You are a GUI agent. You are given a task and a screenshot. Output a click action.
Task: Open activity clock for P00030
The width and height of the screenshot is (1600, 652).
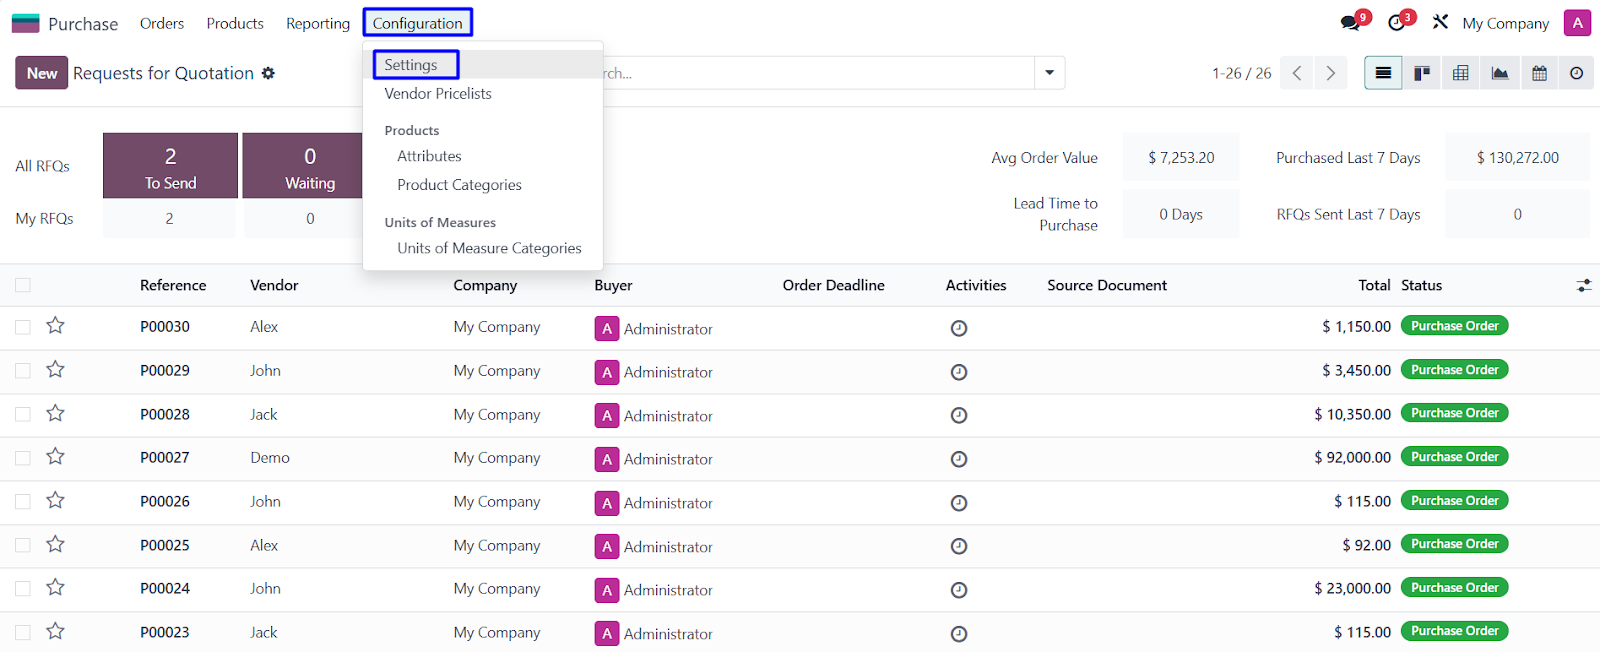click(x=959, y=328)
